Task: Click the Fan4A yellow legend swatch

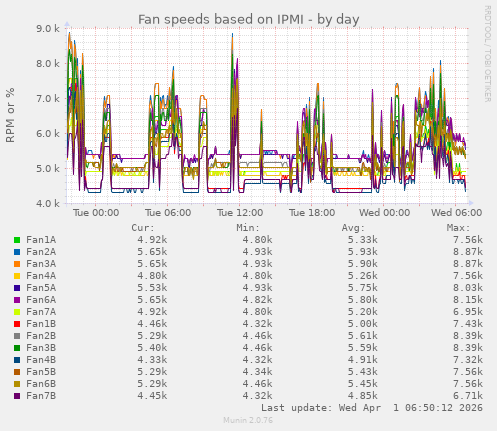Action: 17,276
